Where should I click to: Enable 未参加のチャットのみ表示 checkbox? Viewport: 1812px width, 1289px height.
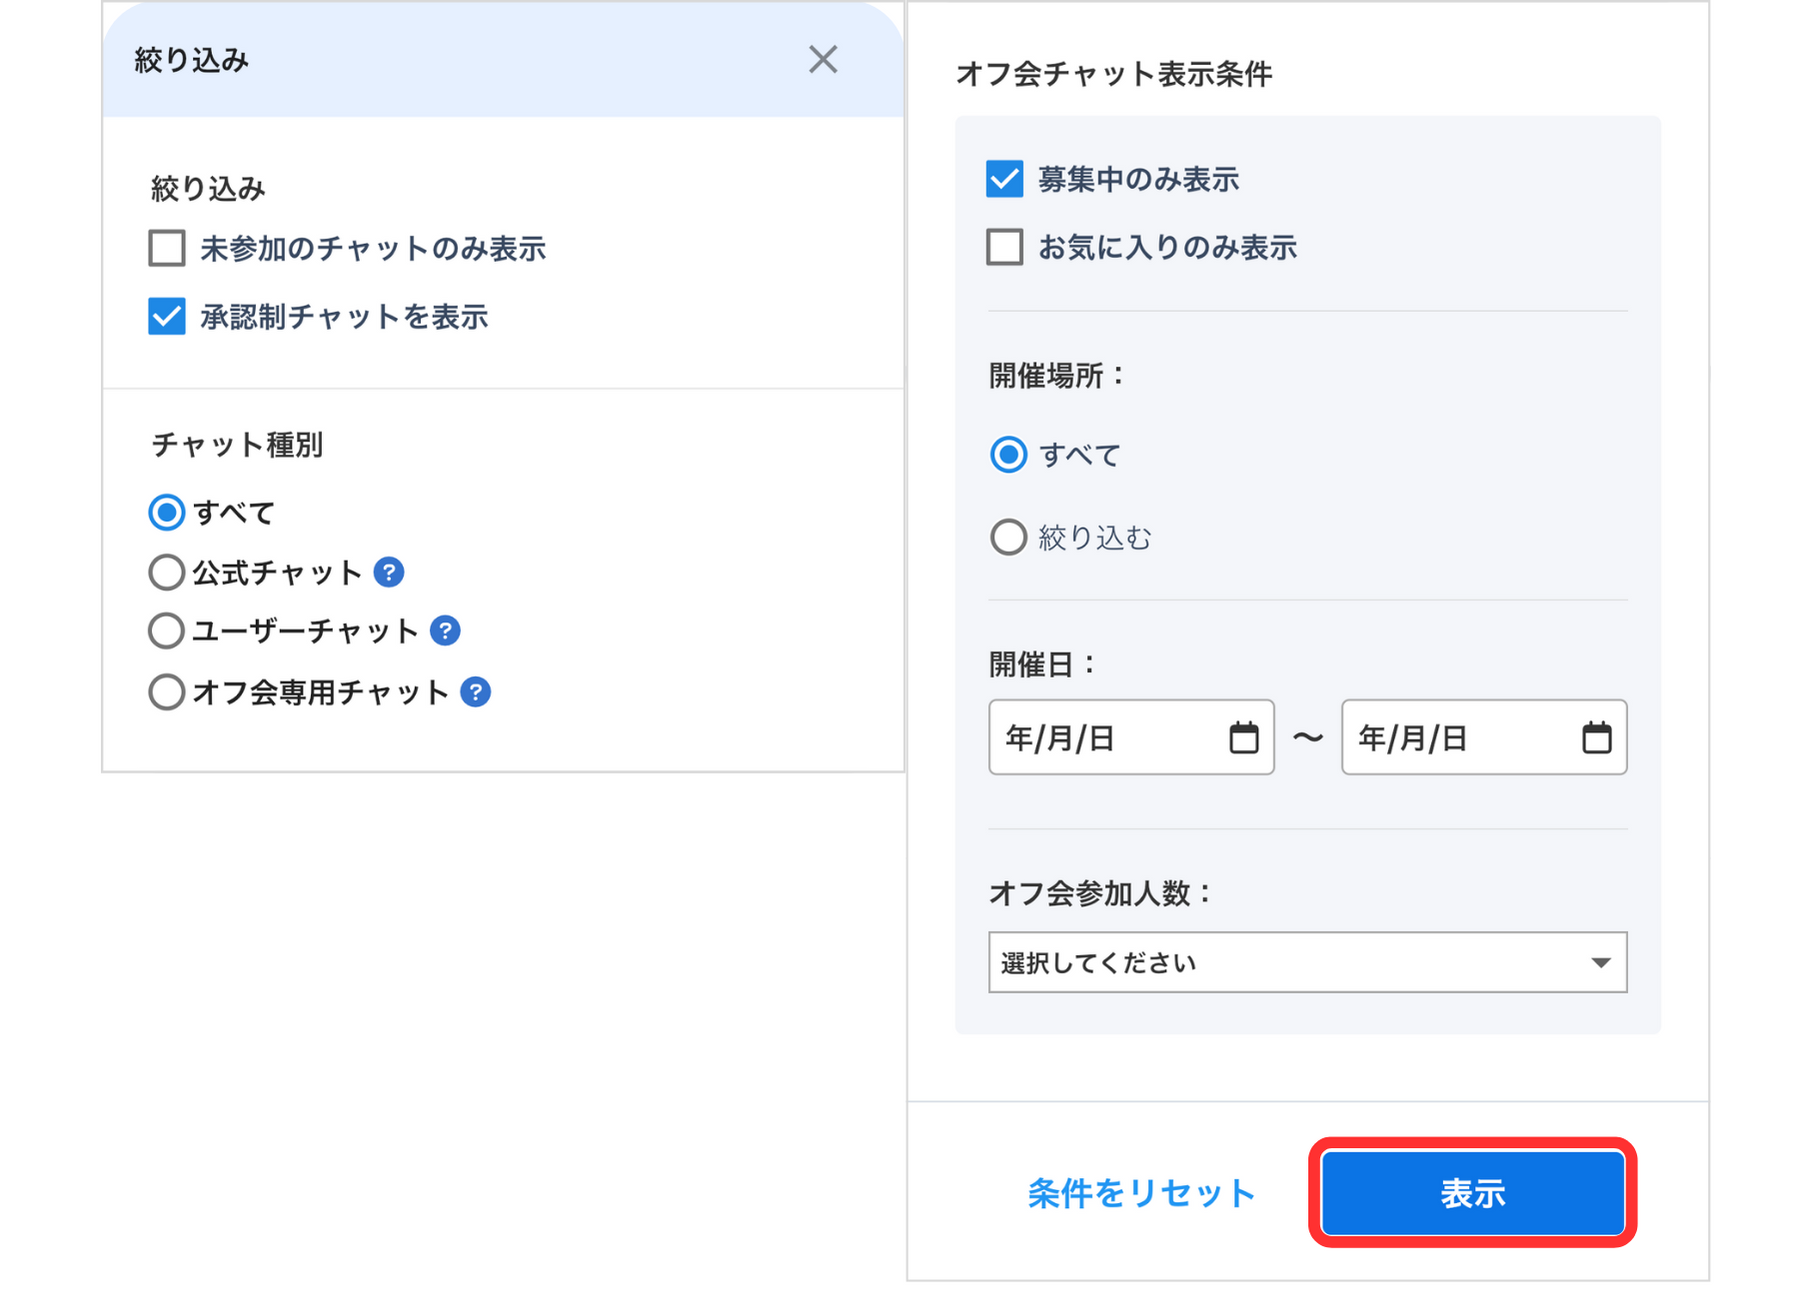click(167, 248)
